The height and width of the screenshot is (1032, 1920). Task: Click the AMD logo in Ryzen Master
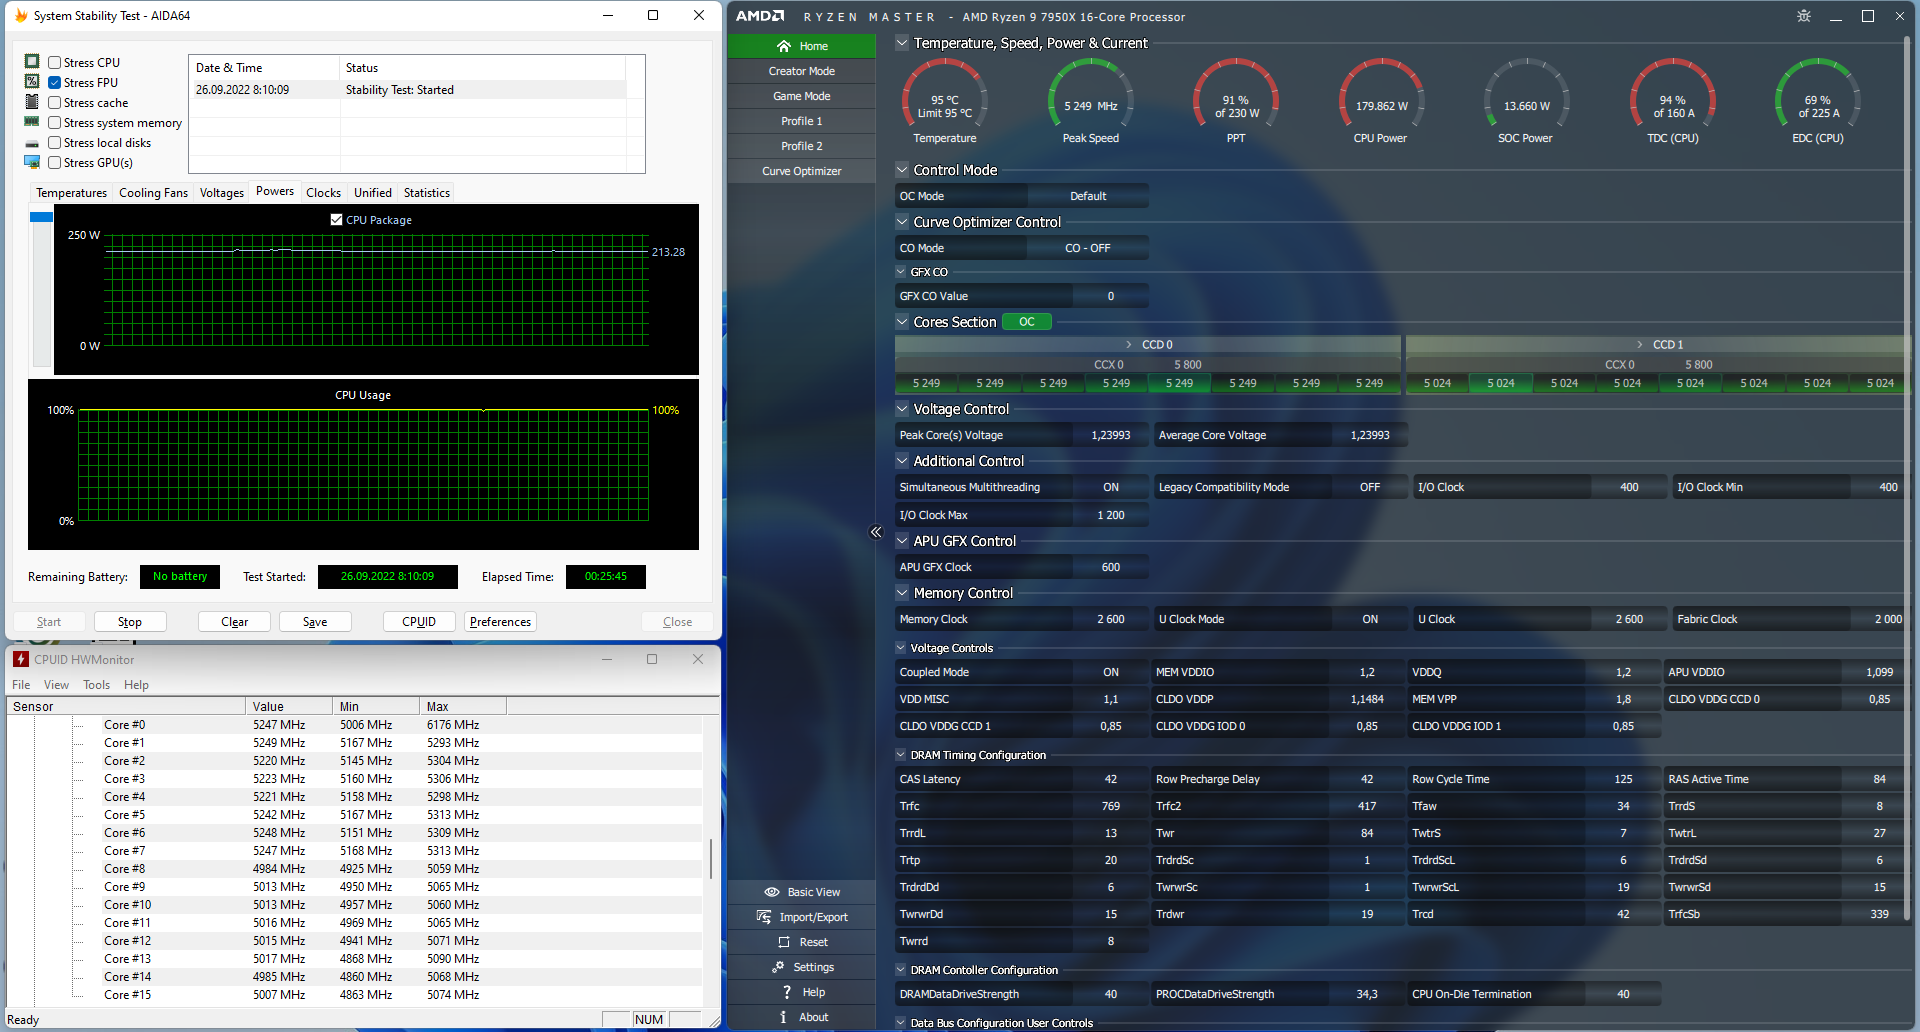[760, 16]
